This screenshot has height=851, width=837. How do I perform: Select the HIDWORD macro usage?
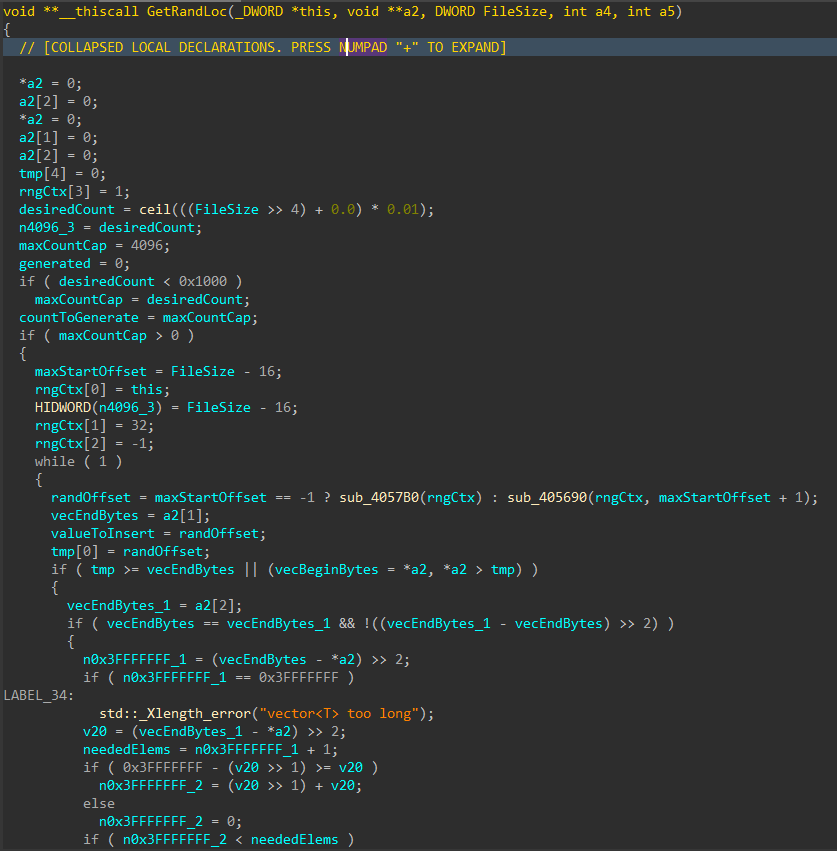coord(63,407)
